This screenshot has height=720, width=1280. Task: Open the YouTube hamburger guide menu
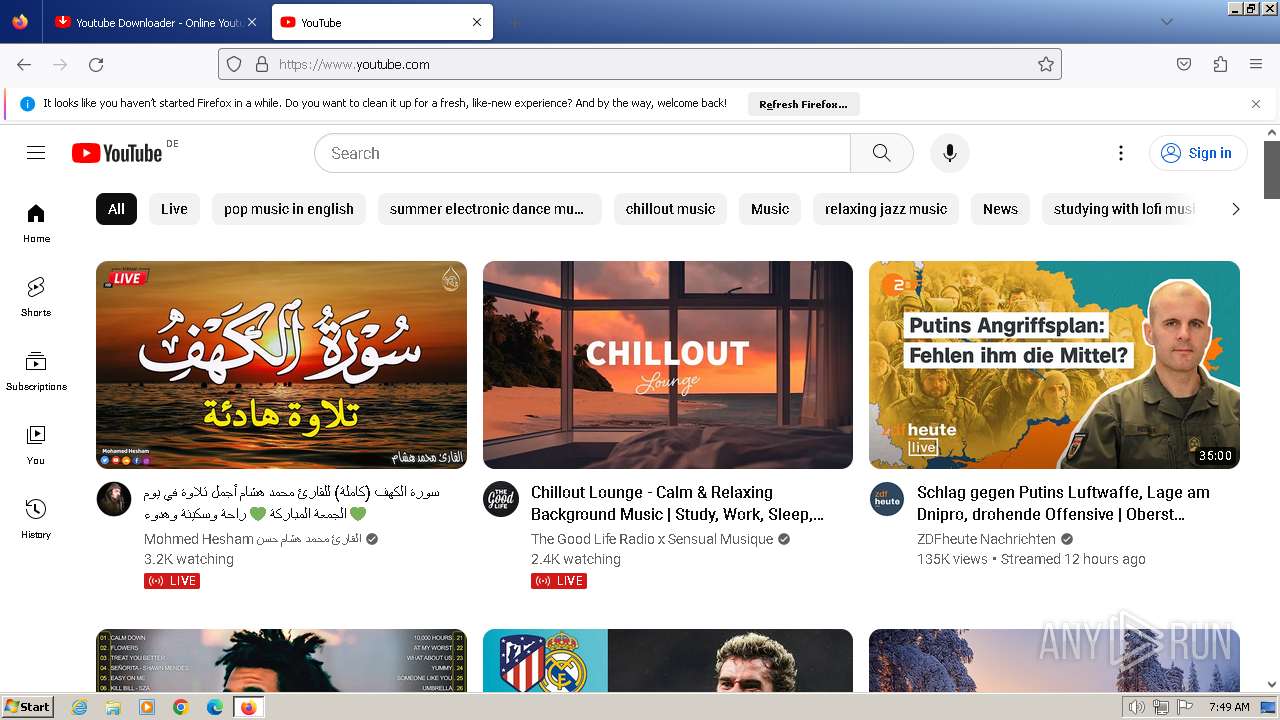click(x=36, y=153)
